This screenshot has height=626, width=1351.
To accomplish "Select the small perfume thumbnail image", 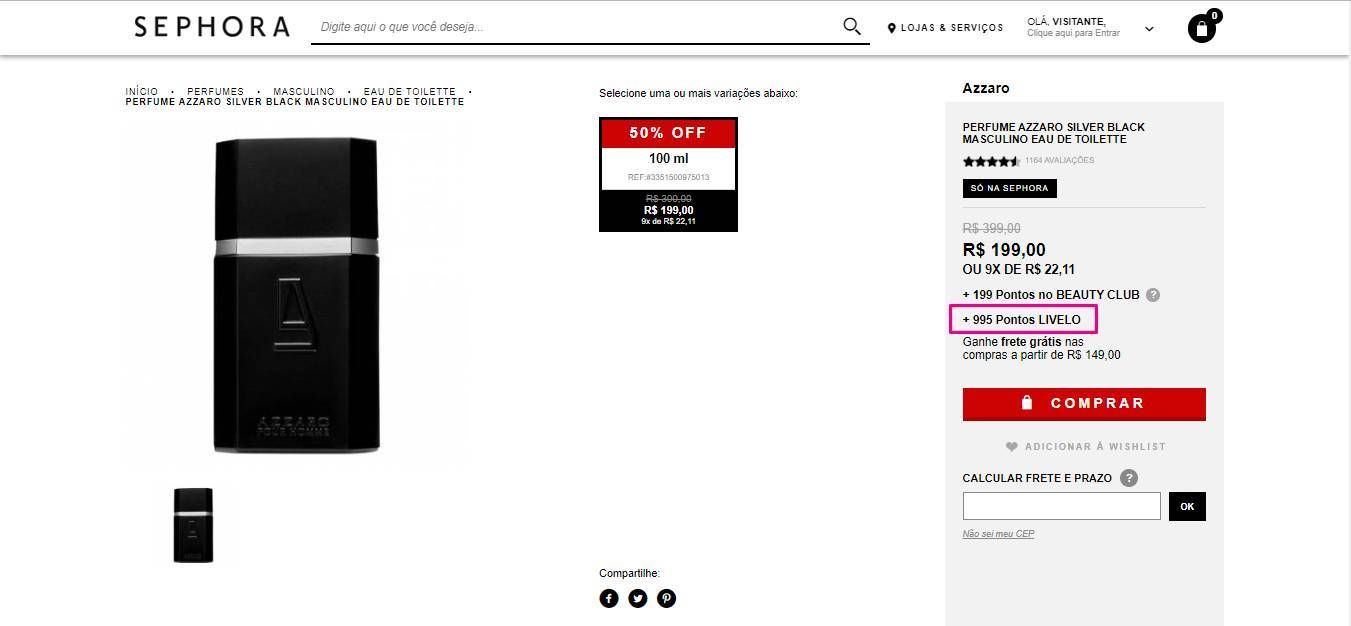I will [193, 525].
